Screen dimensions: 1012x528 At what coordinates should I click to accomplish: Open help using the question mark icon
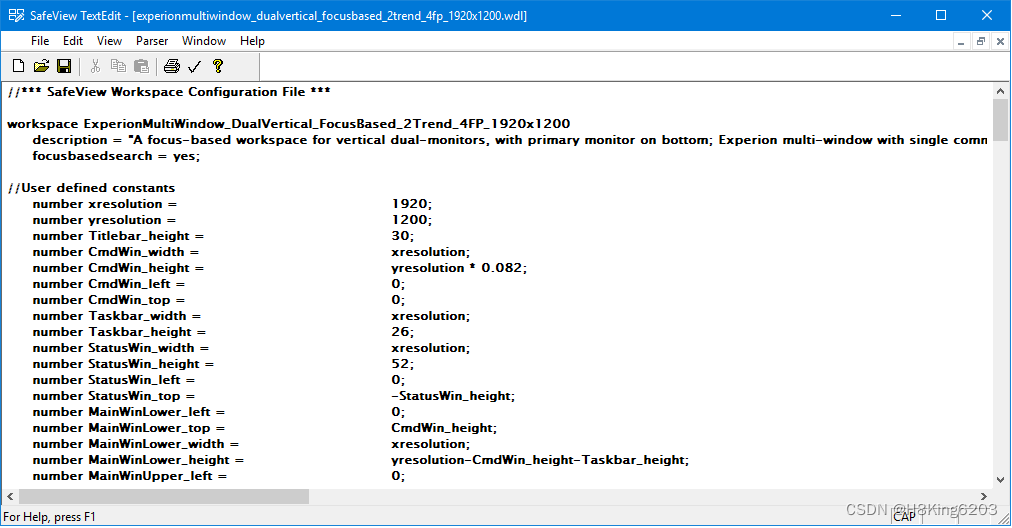click(218, 66)
